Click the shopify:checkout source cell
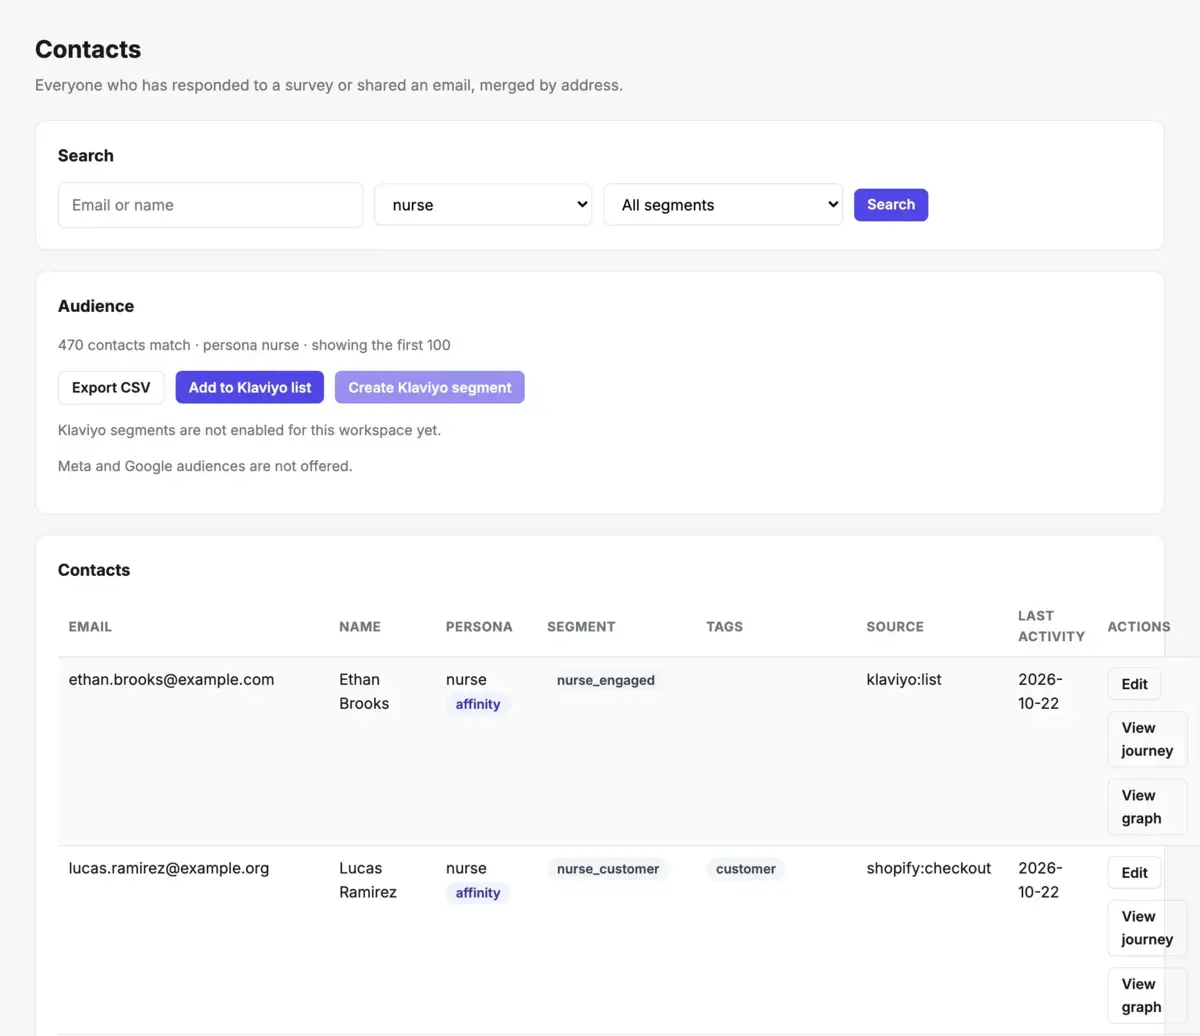 (x=929, y=869)
